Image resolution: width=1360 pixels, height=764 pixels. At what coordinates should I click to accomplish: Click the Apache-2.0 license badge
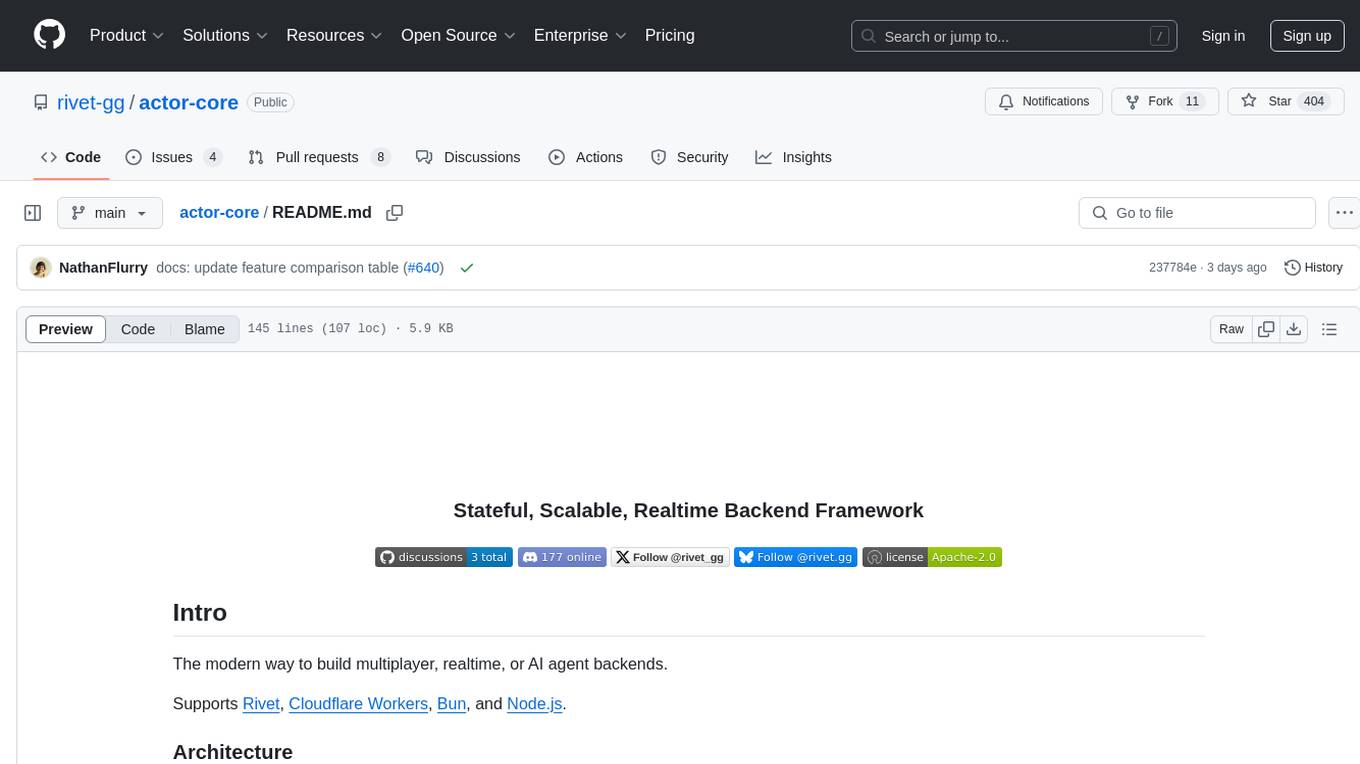(932, 557)
